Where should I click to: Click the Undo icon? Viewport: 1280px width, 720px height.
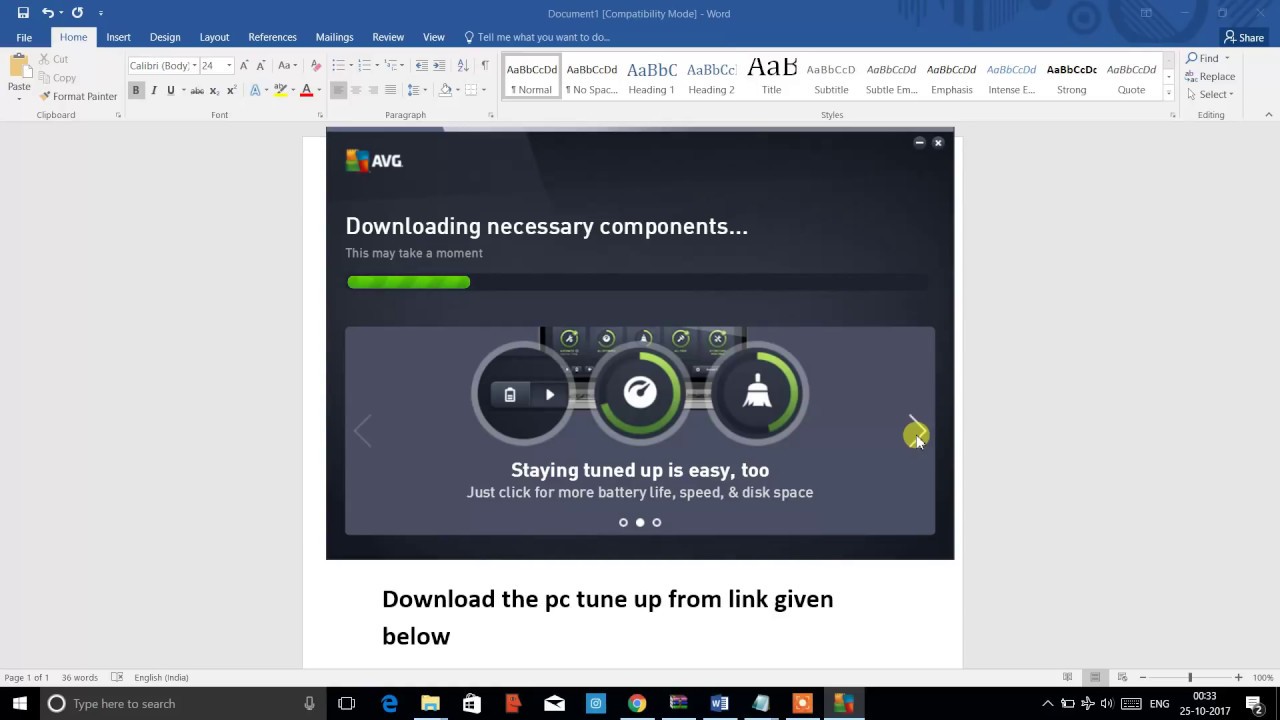47,13
